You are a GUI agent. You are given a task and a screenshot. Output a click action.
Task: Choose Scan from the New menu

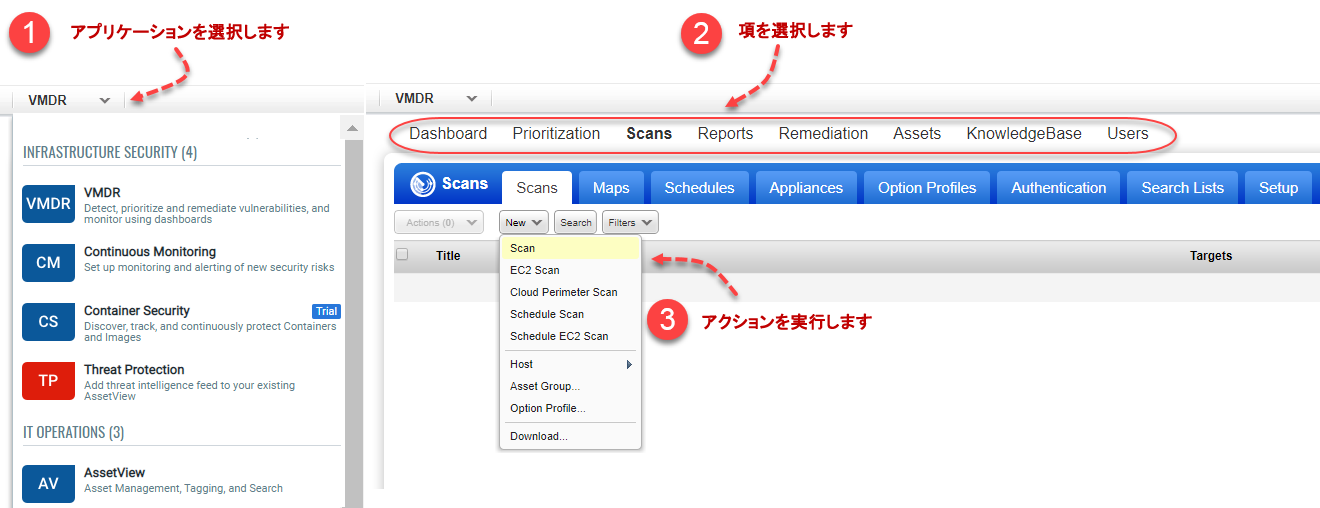click(570, 248)
